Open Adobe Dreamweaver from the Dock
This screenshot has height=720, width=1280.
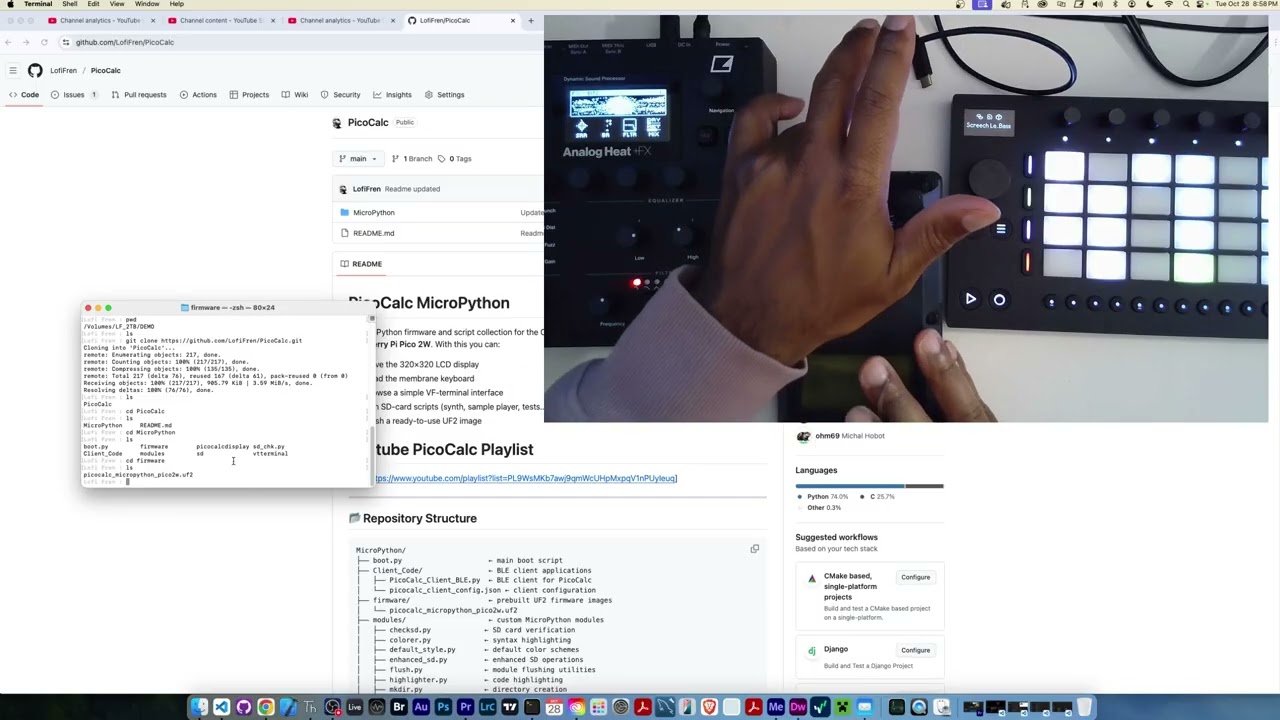[x=798, y=708]
